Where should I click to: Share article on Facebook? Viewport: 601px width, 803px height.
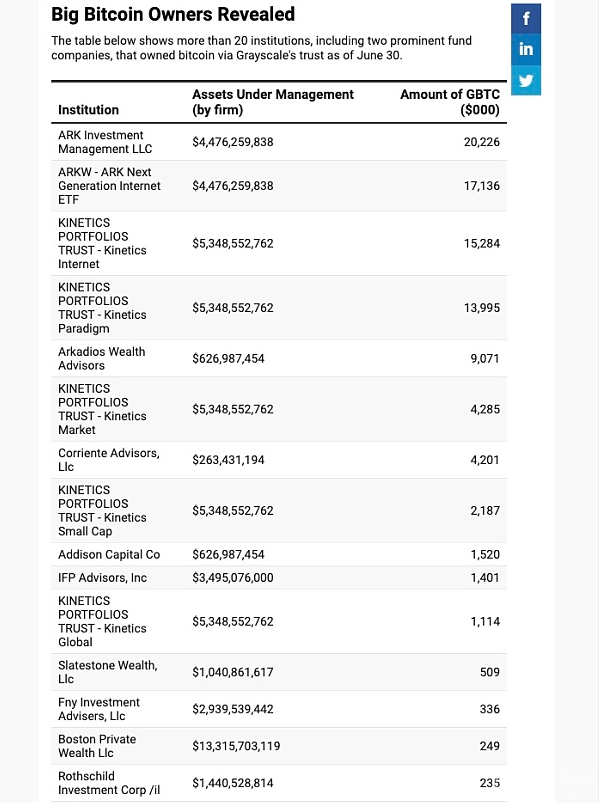pos(526,18)
